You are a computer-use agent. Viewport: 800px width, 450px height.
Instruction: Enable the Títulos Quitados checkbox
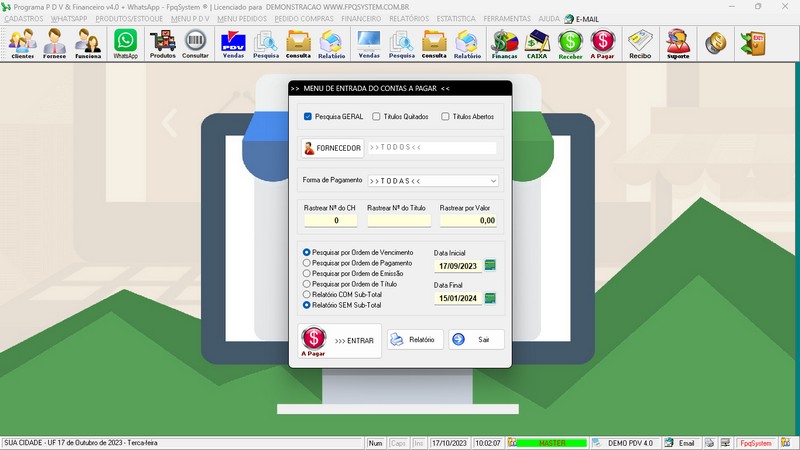376,116
